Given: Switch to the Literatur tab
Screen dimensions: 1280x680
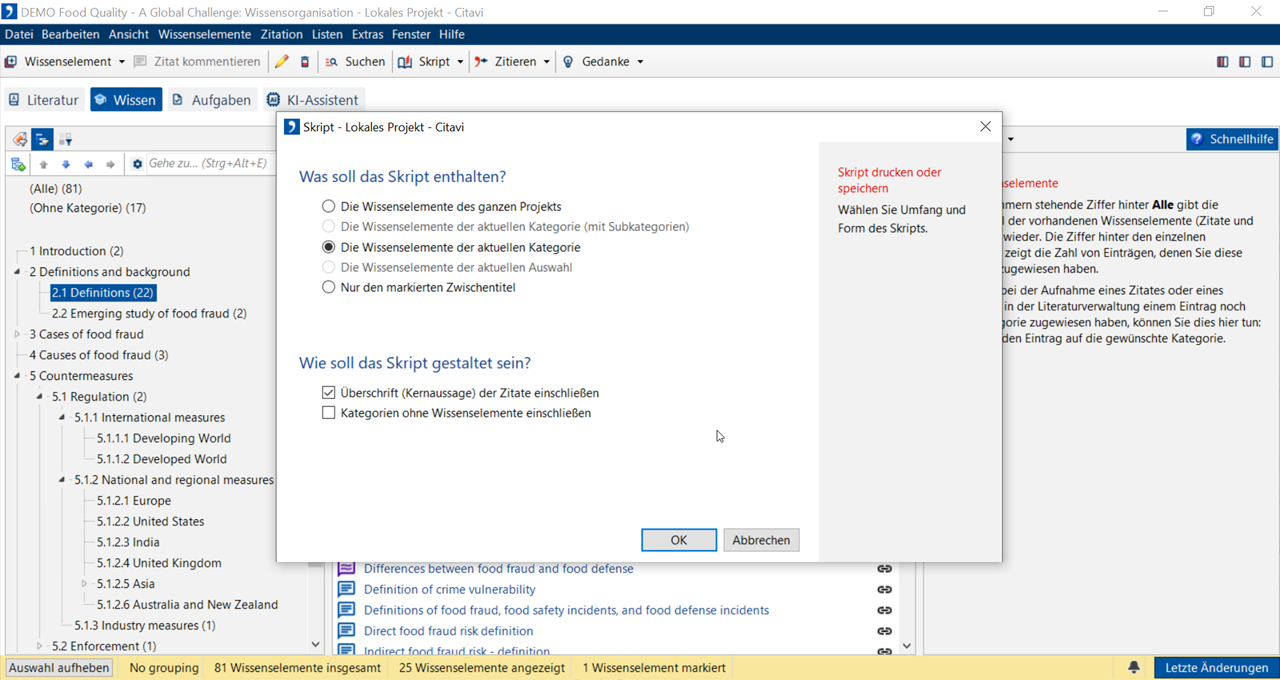Looking at the screenshot, I should tap(43, 100).
